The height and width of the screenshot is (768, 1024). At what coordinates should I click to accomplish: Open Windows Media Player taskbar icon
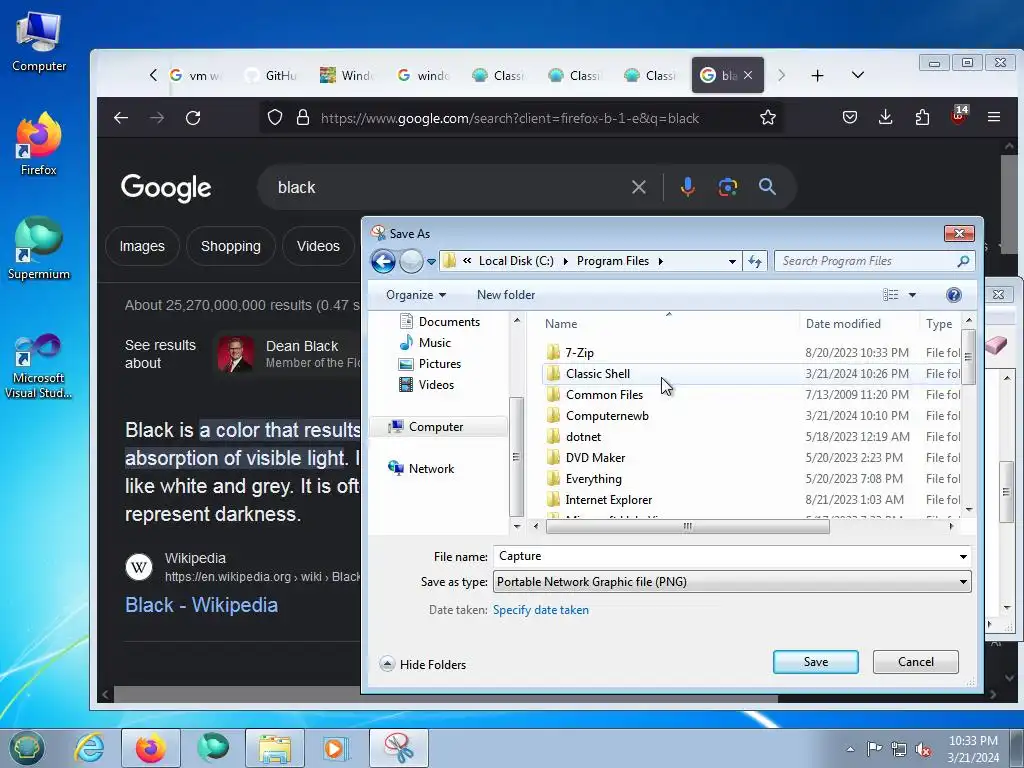(336, 748)
